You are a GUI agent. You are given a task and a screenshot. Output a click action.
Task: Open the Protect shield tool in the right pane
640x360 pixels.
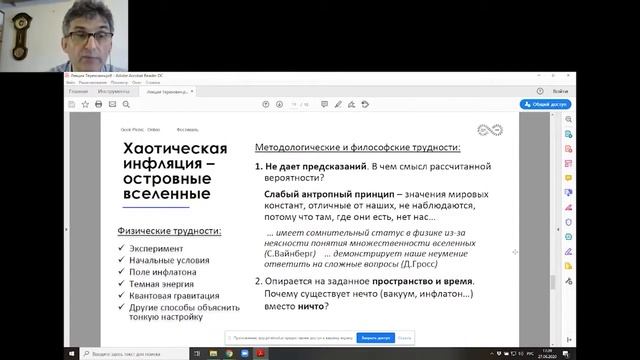(569, 222)
